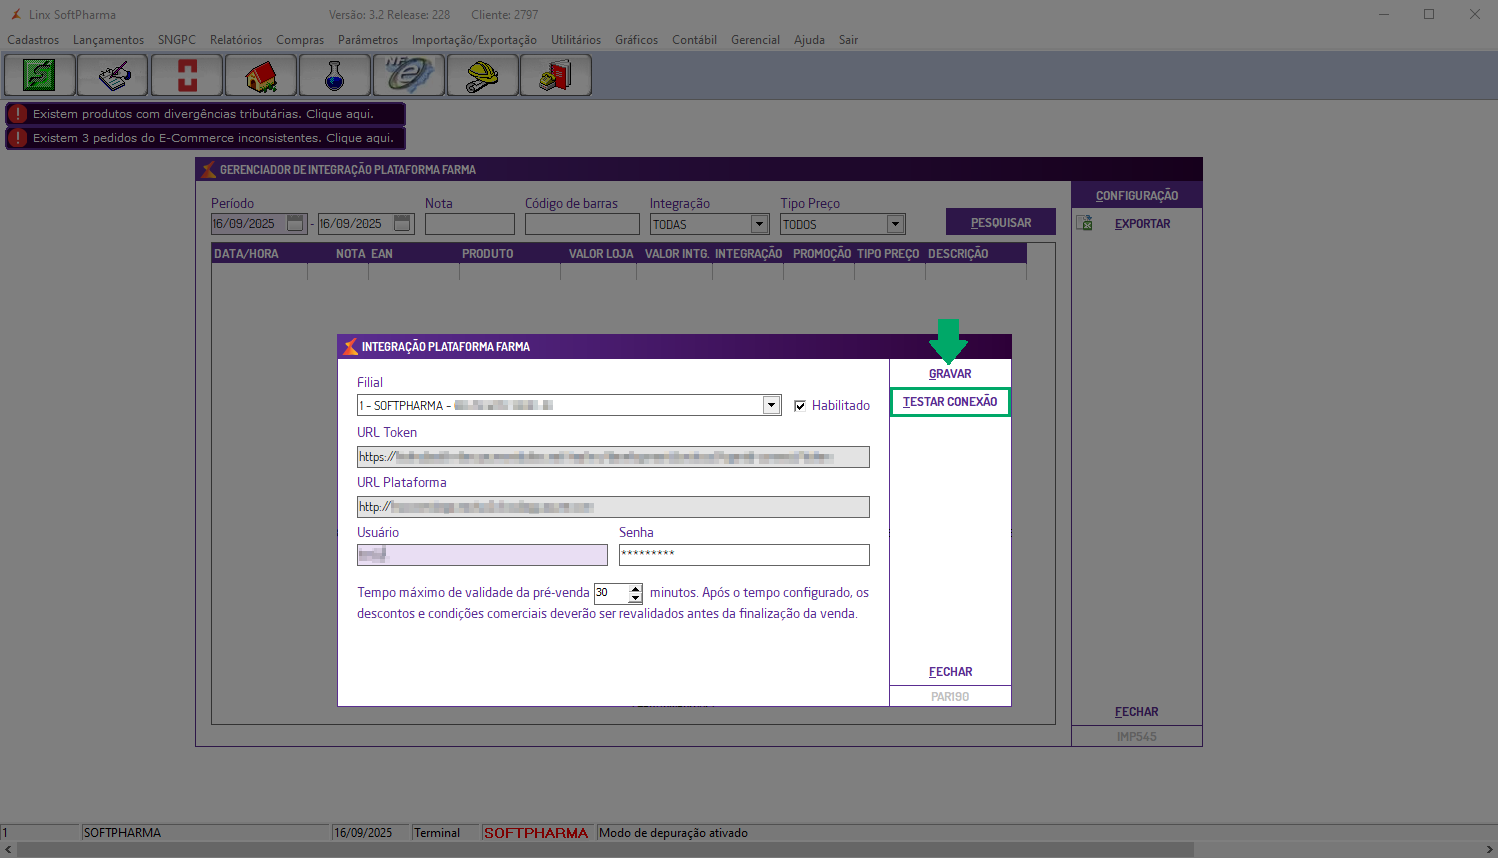This screenshot has width=1498, height=858.
Task: Open the SNGPC menu
Action: 177,40
